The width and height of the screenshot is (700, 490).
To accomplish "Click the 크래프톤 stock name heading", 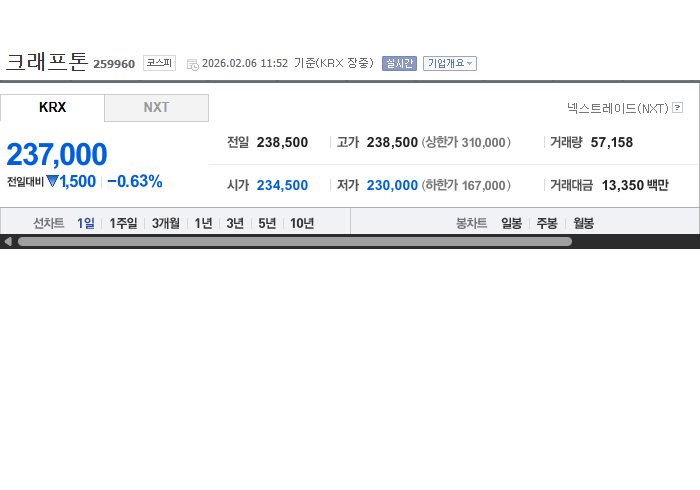I will 46,62.
